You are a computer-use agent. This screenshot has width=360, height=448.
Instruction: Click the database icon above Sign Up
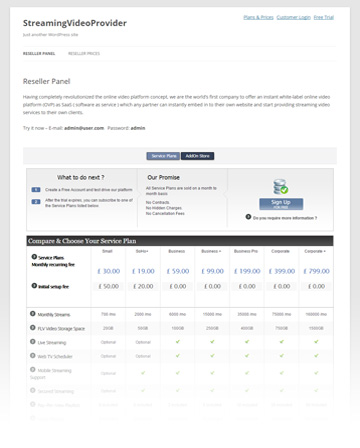[x=281, y=187]
